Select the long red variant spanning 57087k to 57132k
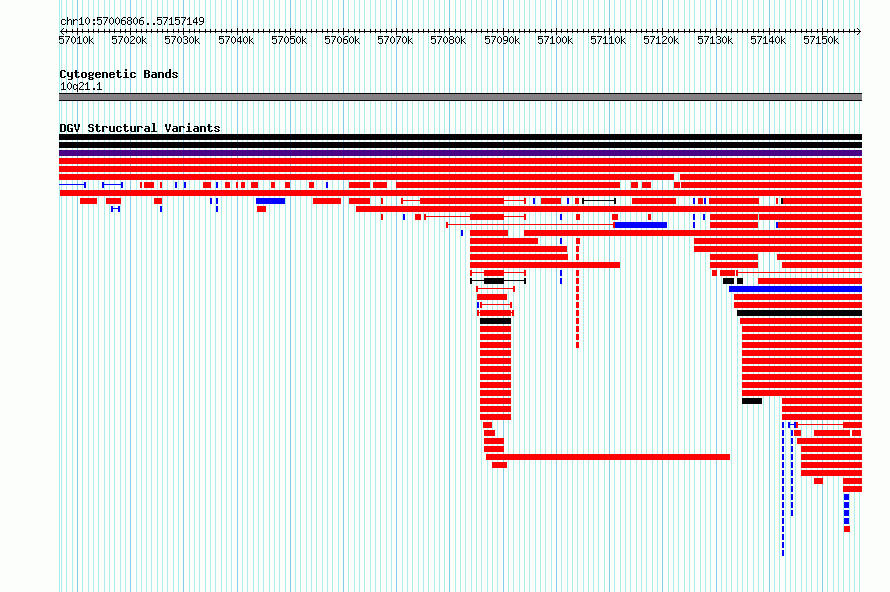This screenshot has height=592, width=890. [608, 457]
